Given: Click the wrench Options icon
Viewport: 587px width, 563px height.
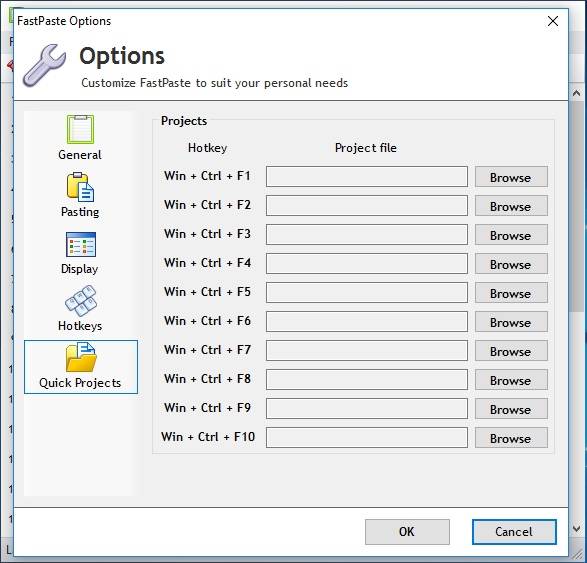Looking at the screenshot, I should point(45,66).
